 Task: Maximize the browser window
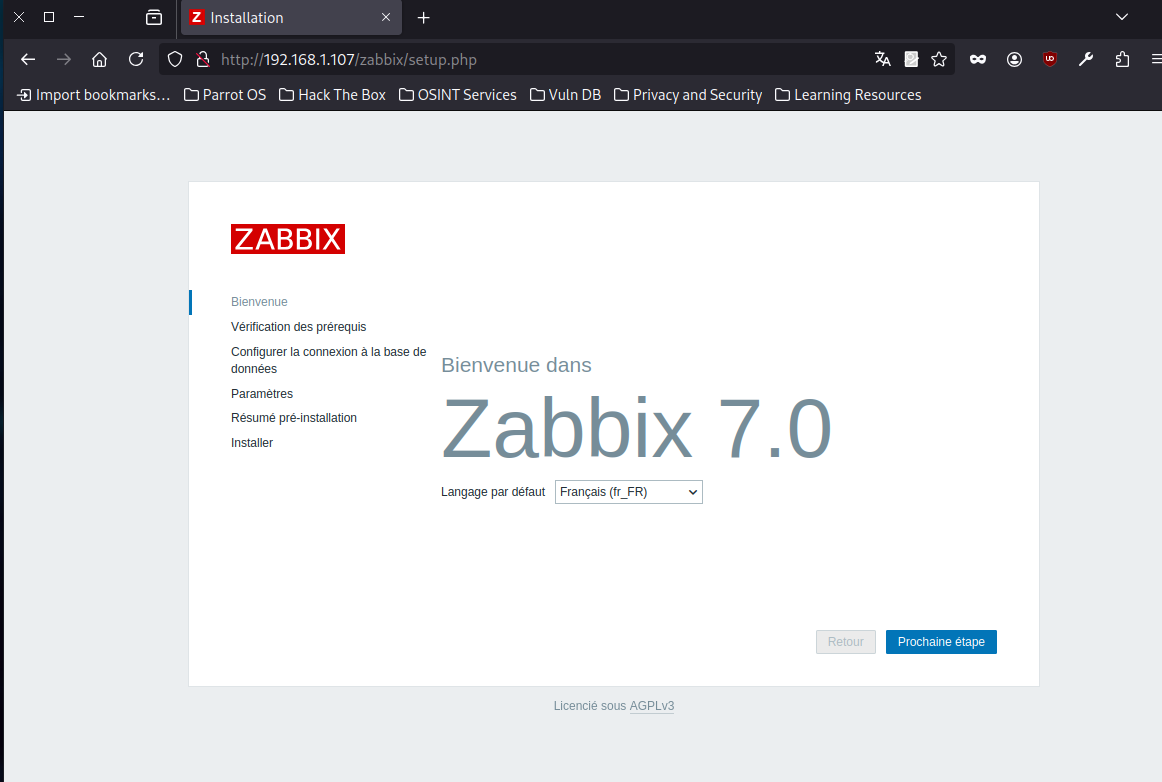coord(49,17)
